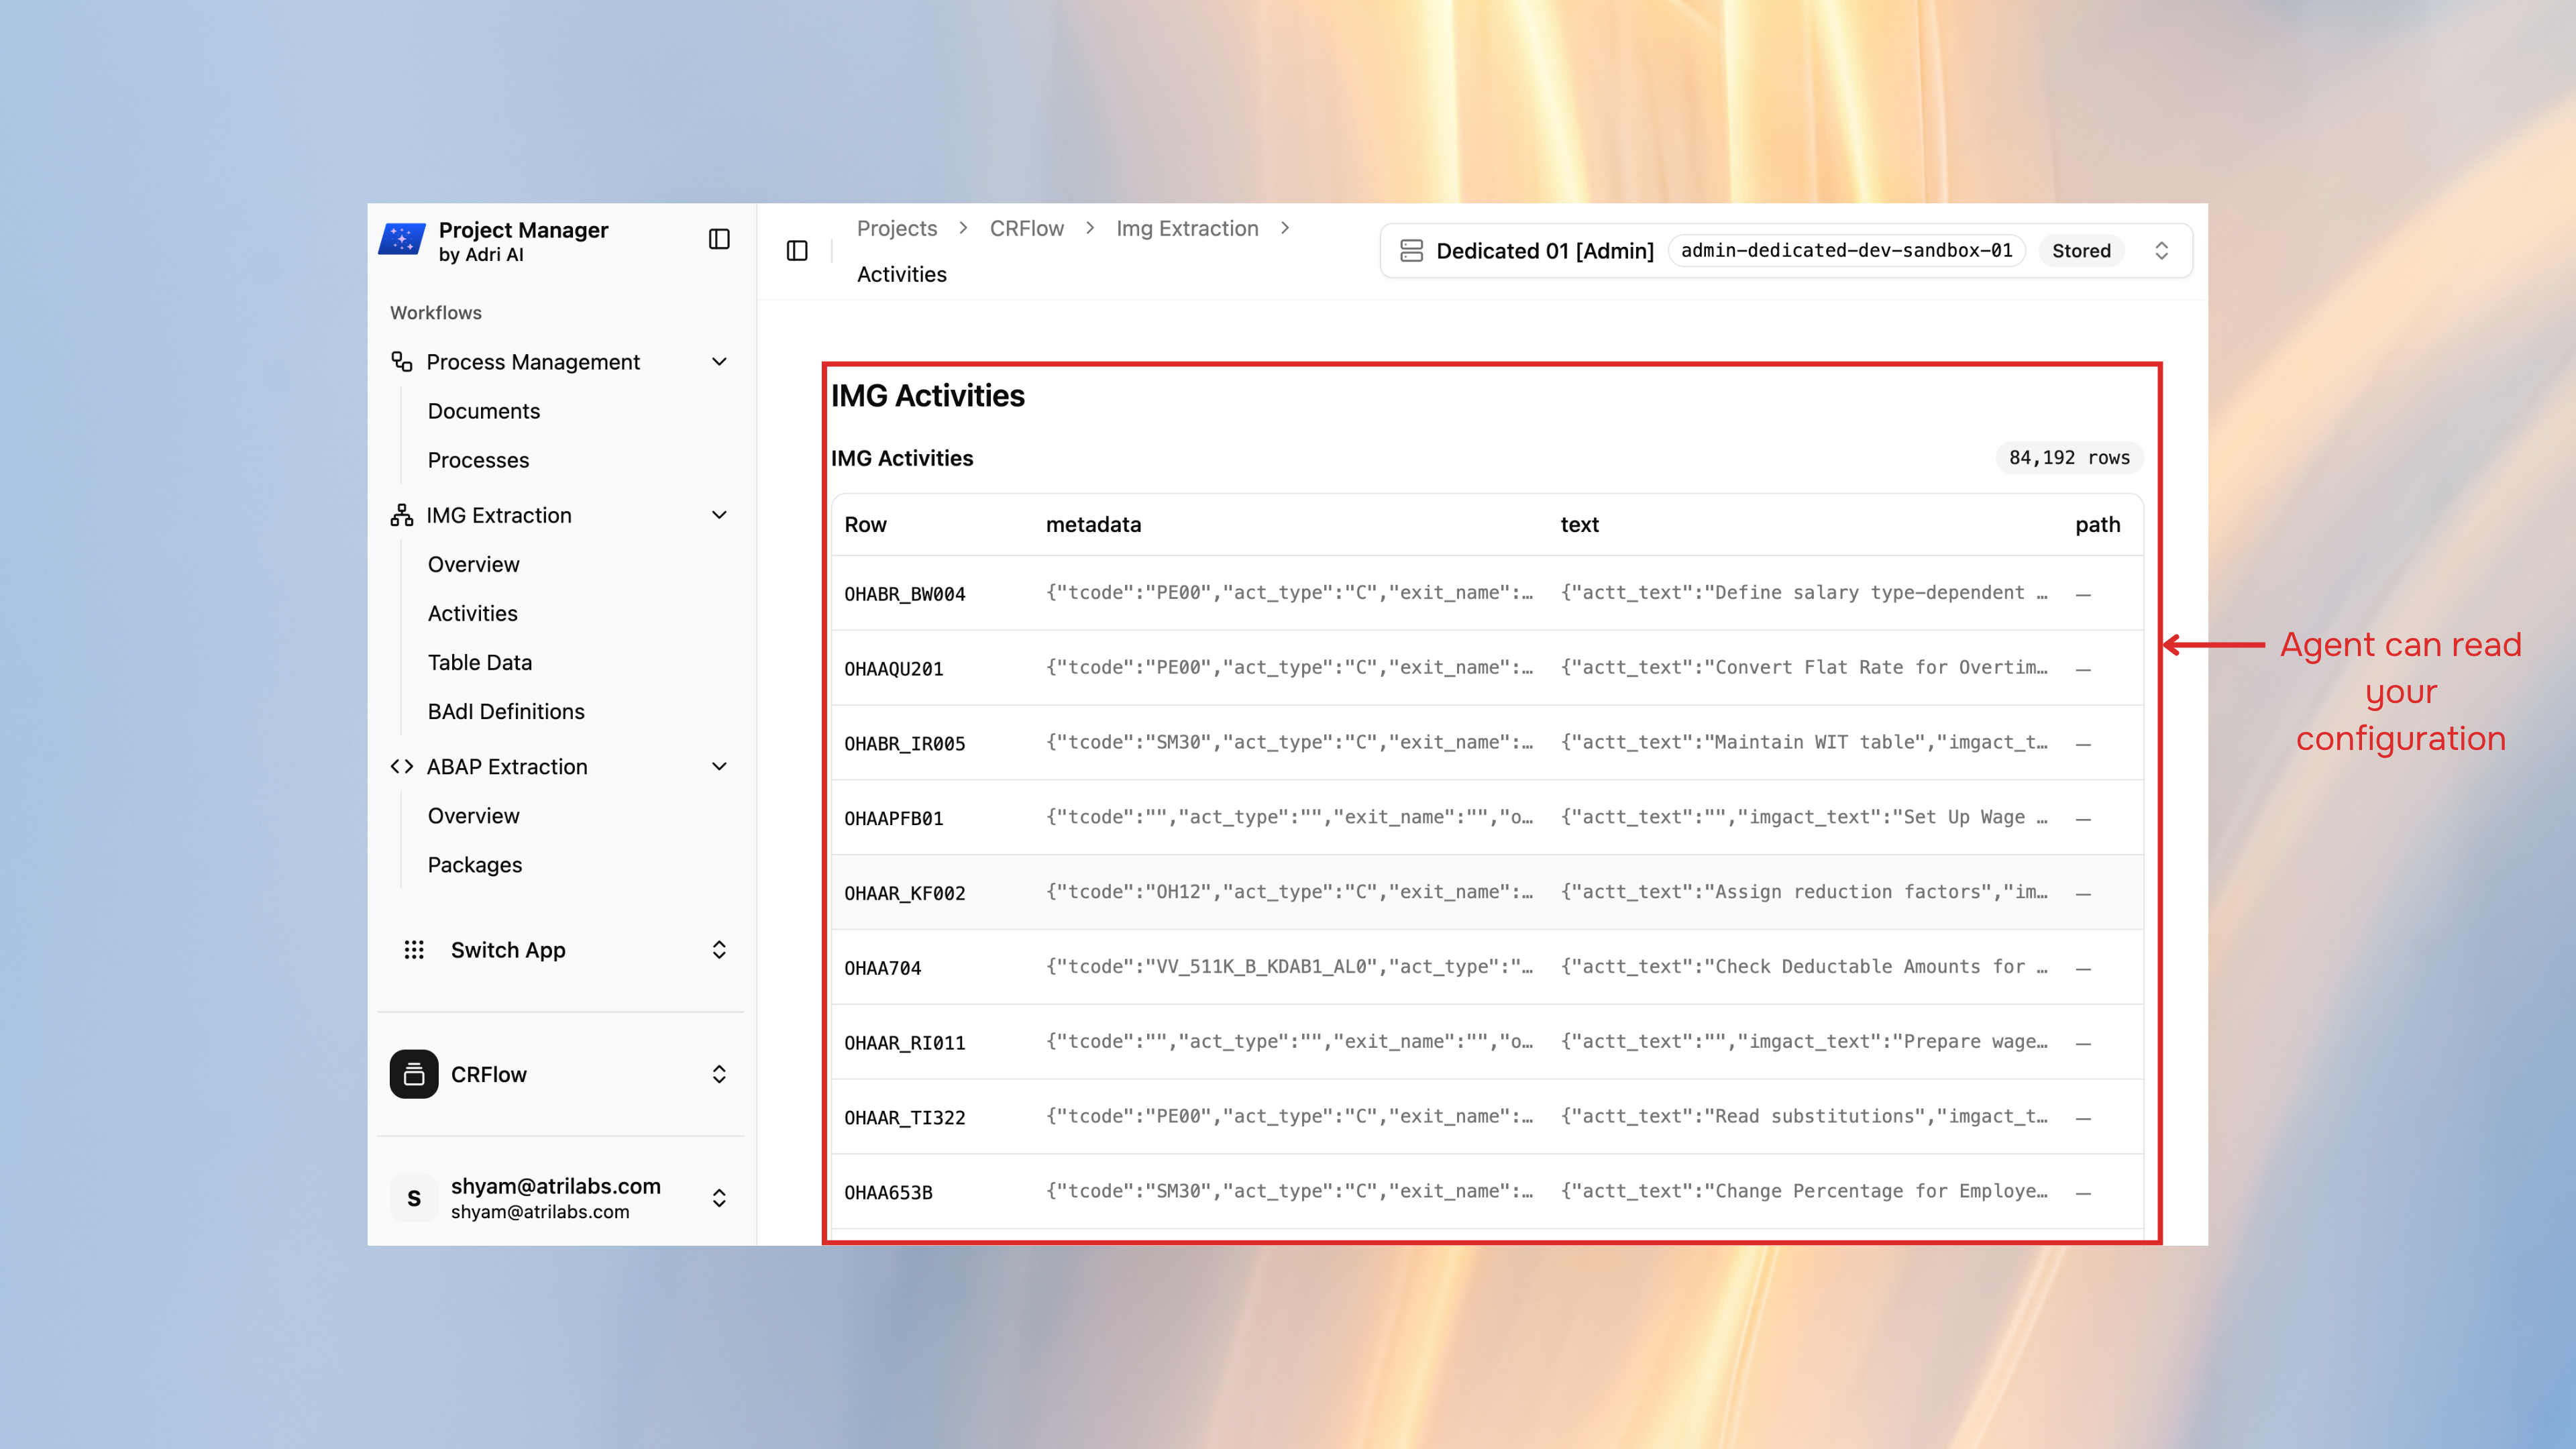
Task: Collapse the sidebar using the panel toggle icon
Action: click(x=720, y=239)
